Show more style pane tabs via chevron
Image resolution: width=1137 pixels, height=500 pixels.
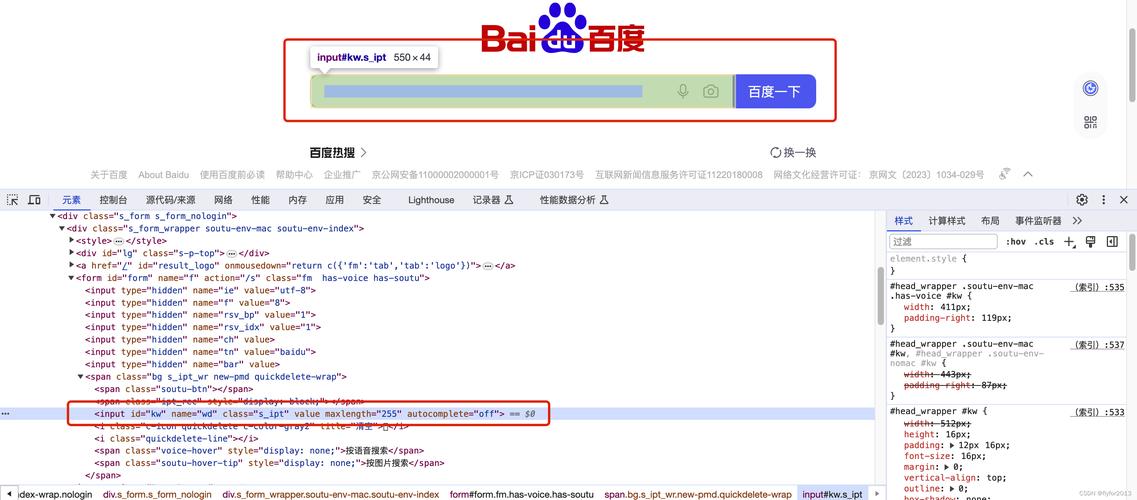tap(1077, 221)
